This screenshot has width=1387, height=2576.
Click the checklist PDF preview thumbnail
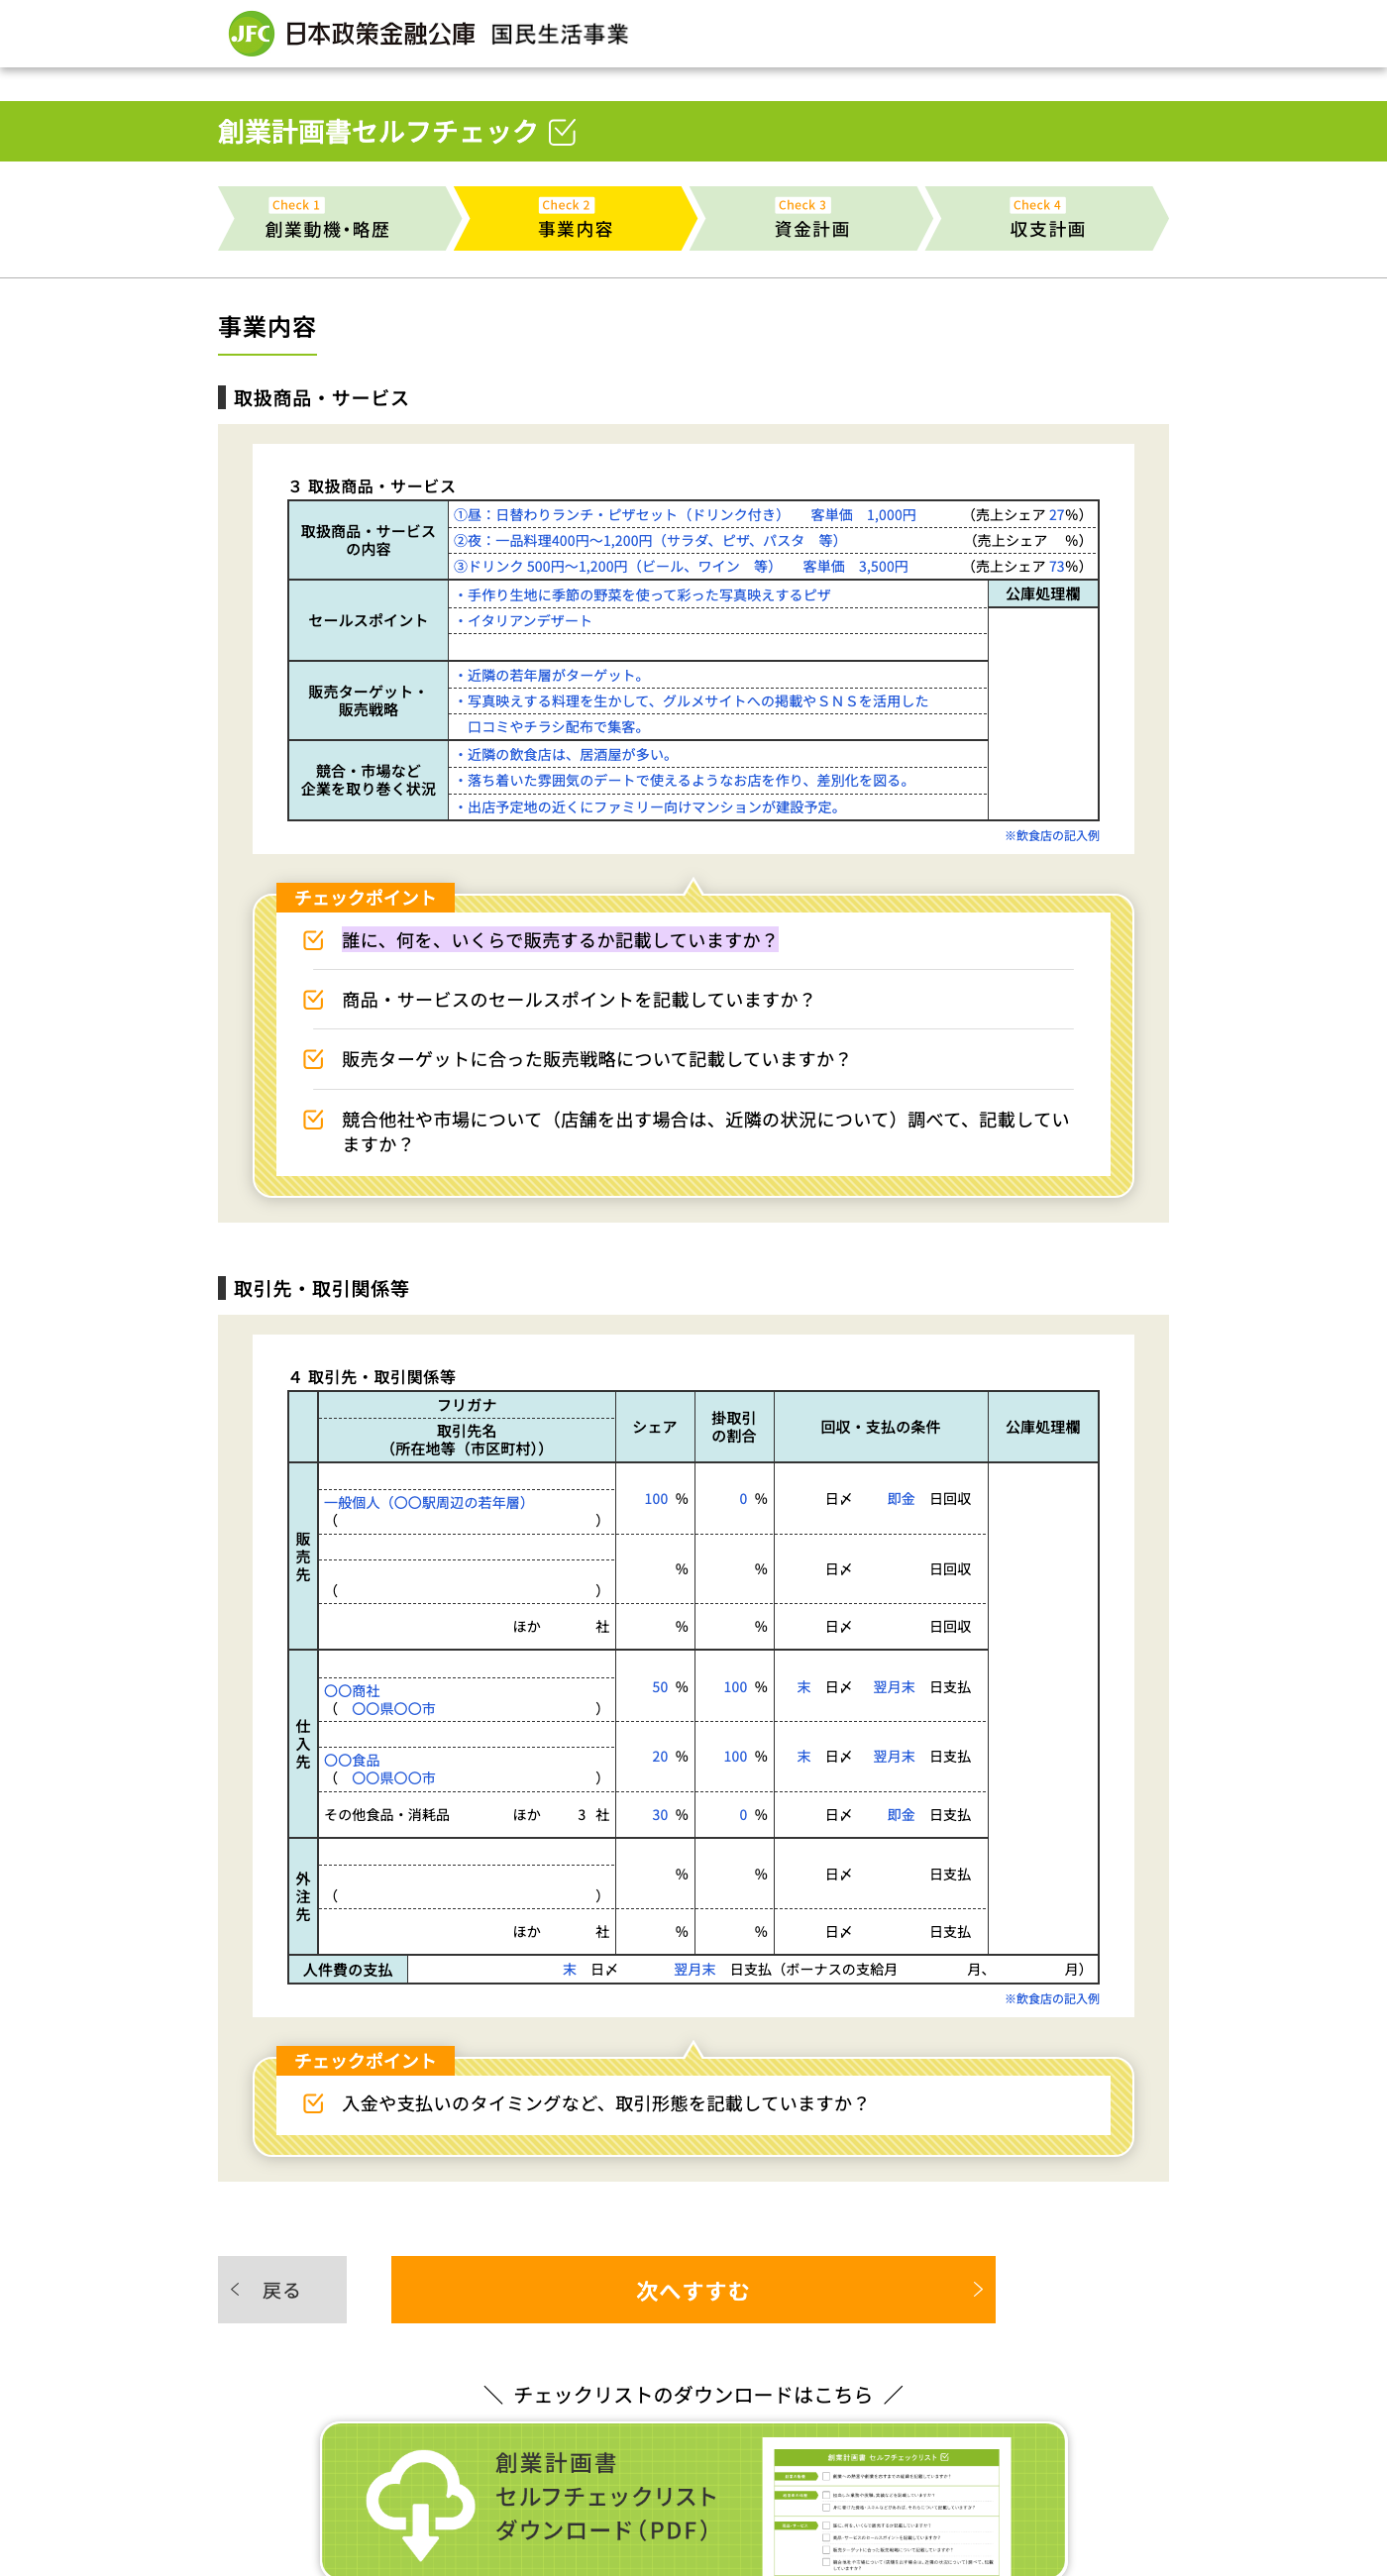click(x=886, y=2507)
